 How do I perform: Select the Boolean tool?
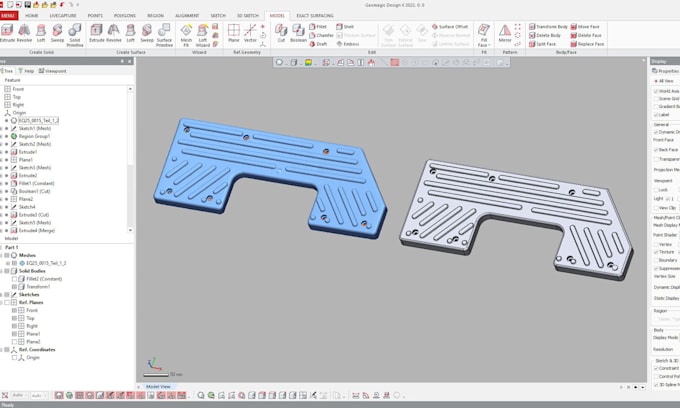(298, 33)
